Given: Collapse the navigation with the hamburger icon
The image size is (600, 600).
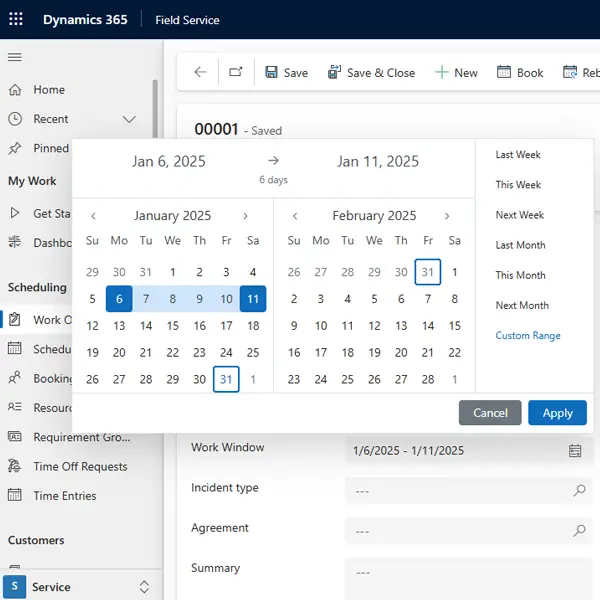Looking at the screenshot, I should click(15, 57).
